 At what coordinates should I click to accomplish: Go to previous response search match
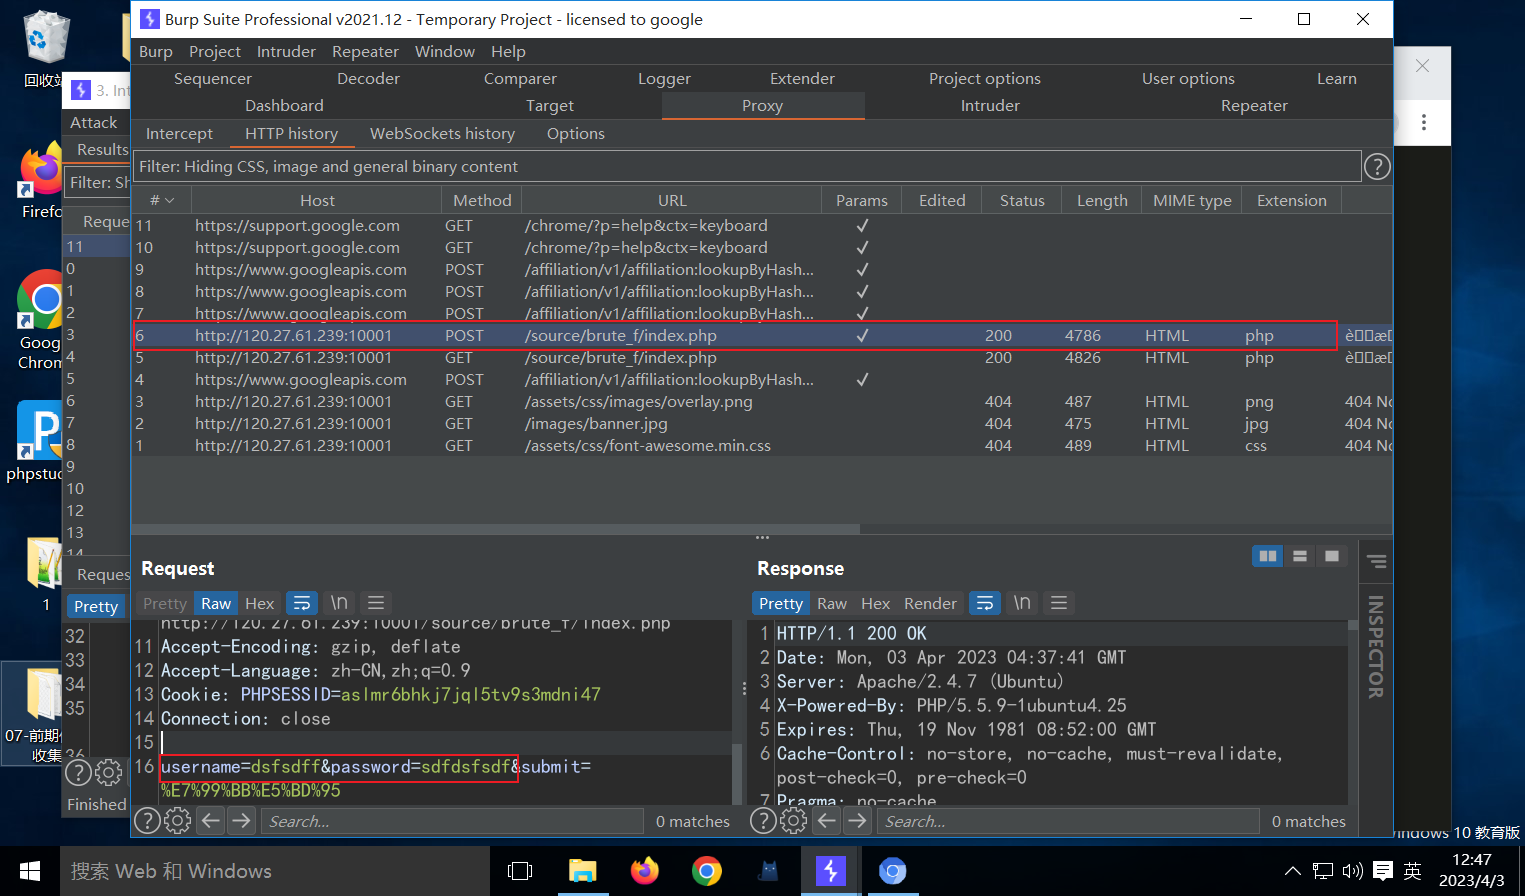coord(826,821)
